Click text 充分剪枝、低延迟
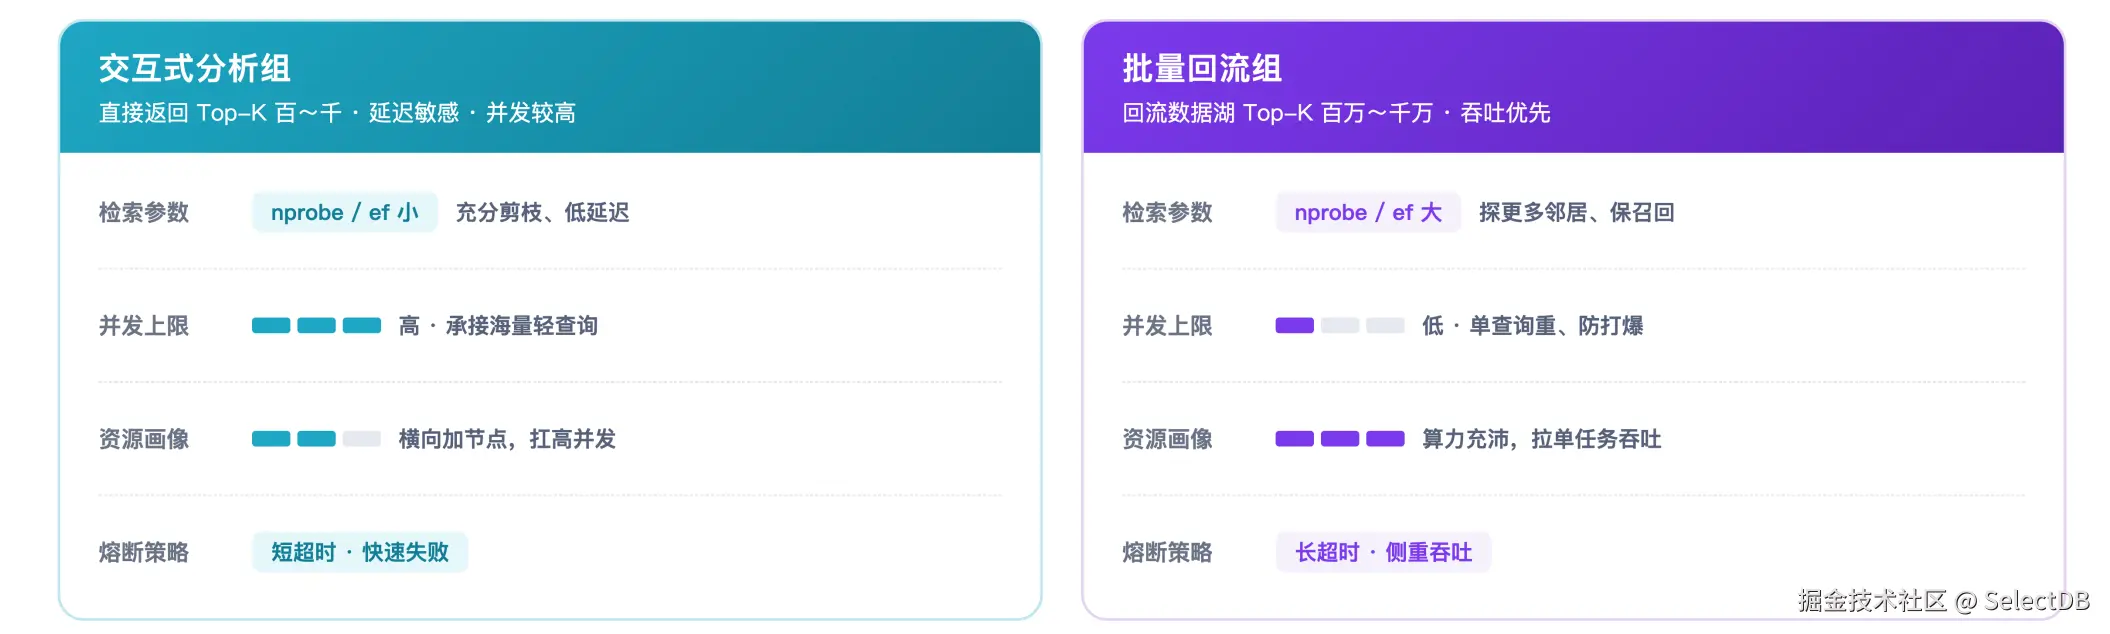2110x634 pixels. click(543, 212)
